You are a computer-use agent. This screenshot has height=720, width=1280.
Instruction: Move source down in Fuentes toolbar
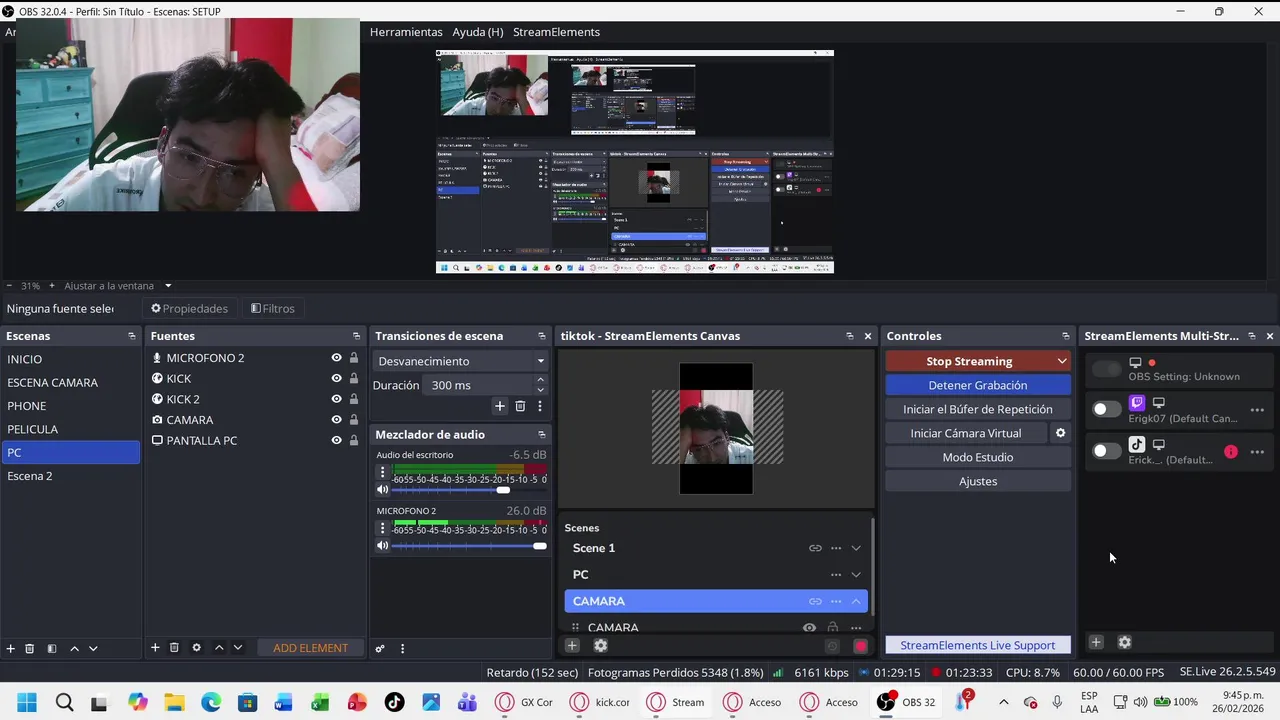click(x=238, y=648)
